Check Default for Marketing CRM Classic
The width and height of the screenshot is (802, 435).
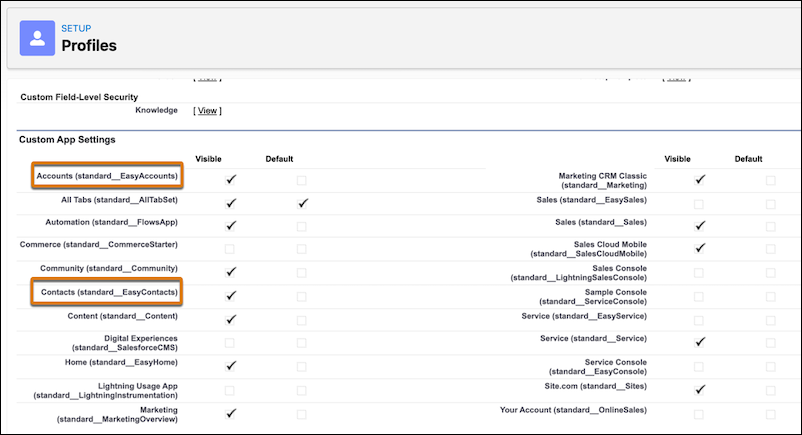click(x=771, y=180)
